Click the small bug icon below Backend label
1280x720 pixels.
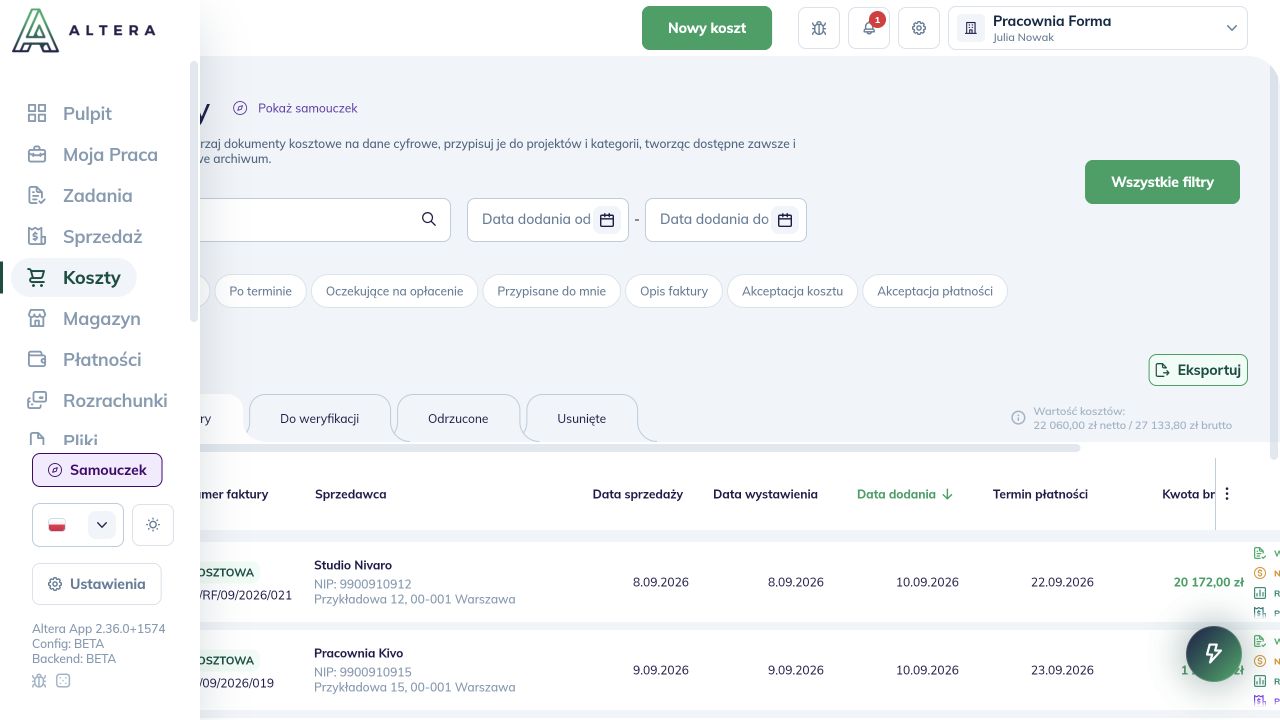coord(40,681)
